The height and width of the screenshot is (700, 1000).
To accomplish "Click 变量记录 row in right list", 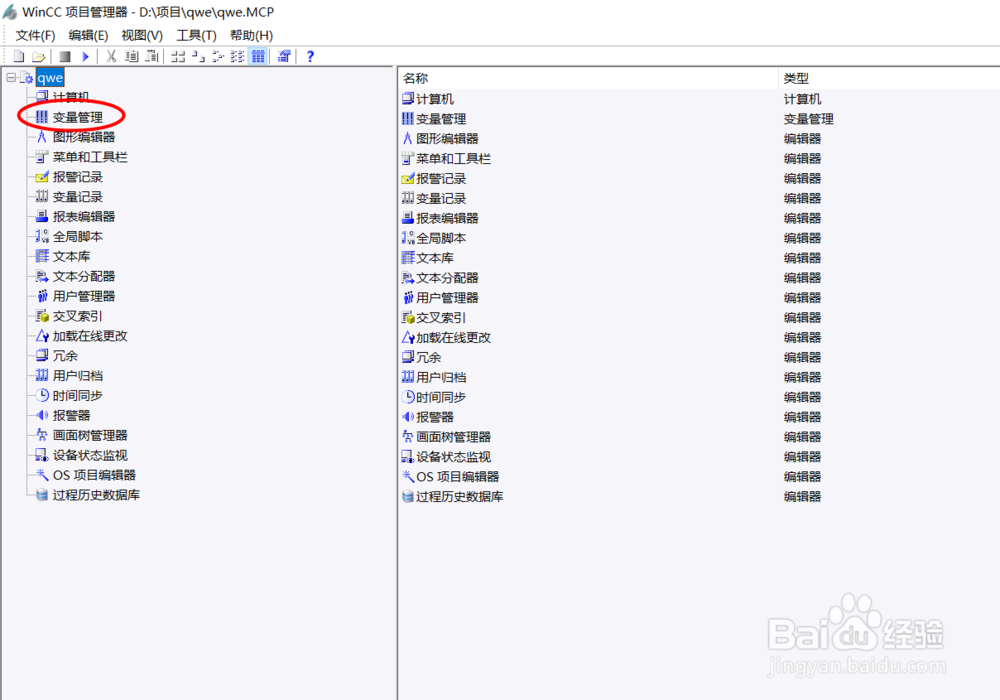I will pos(700,198).
